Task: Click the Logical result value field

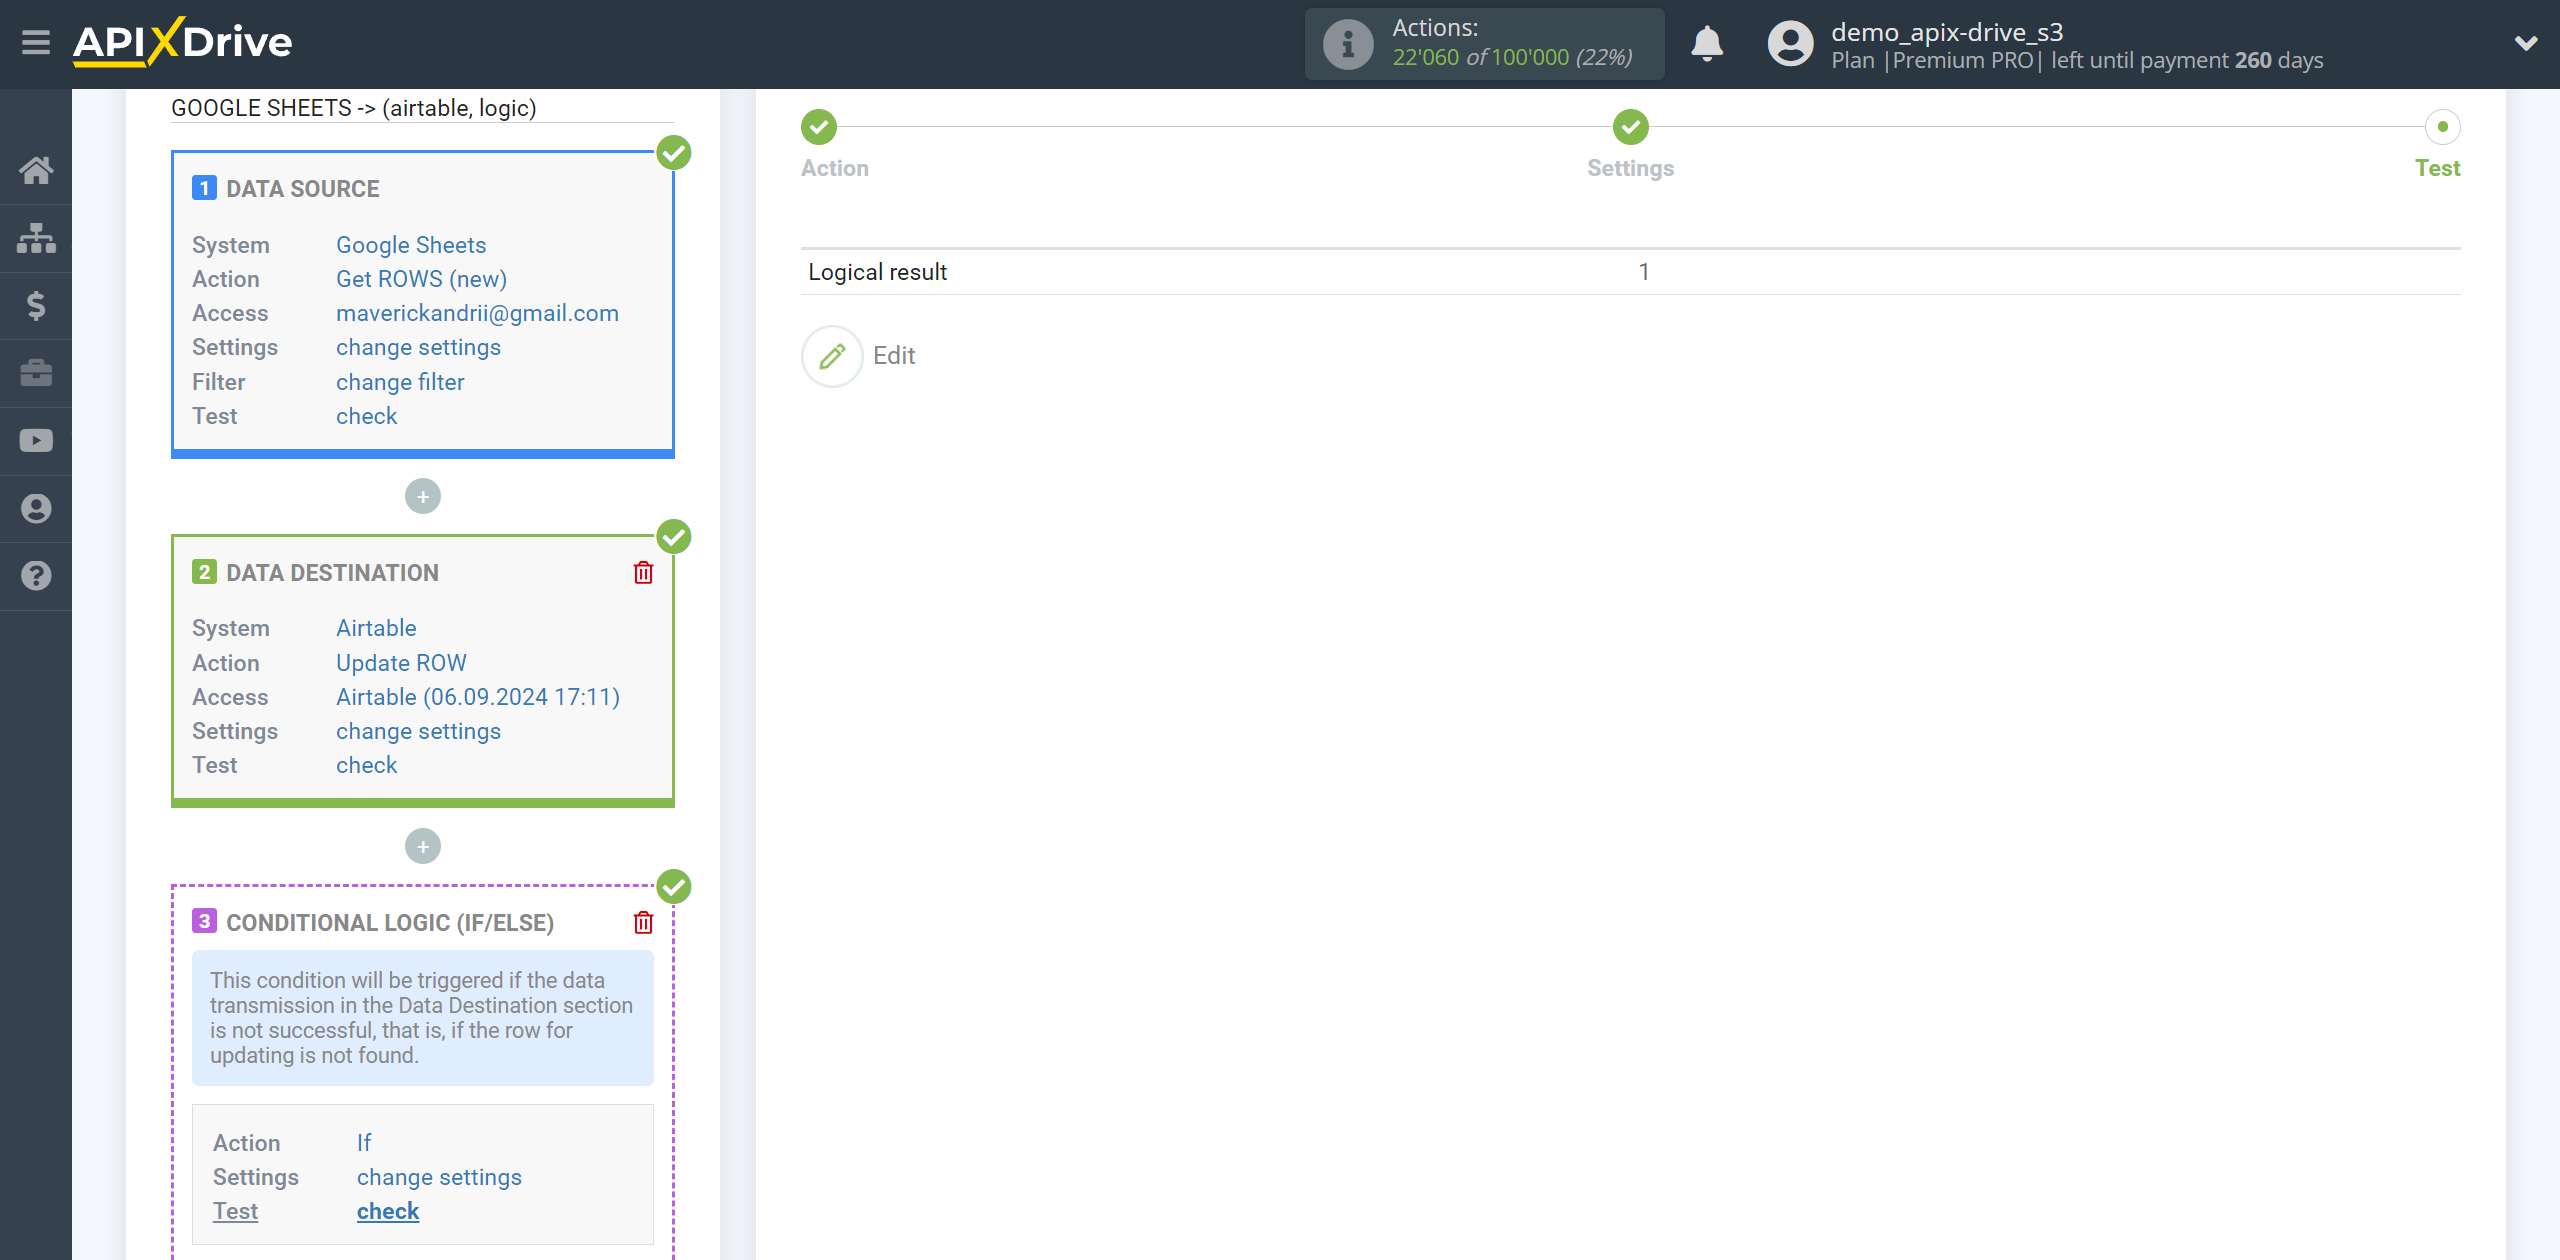Action: 1642,271
